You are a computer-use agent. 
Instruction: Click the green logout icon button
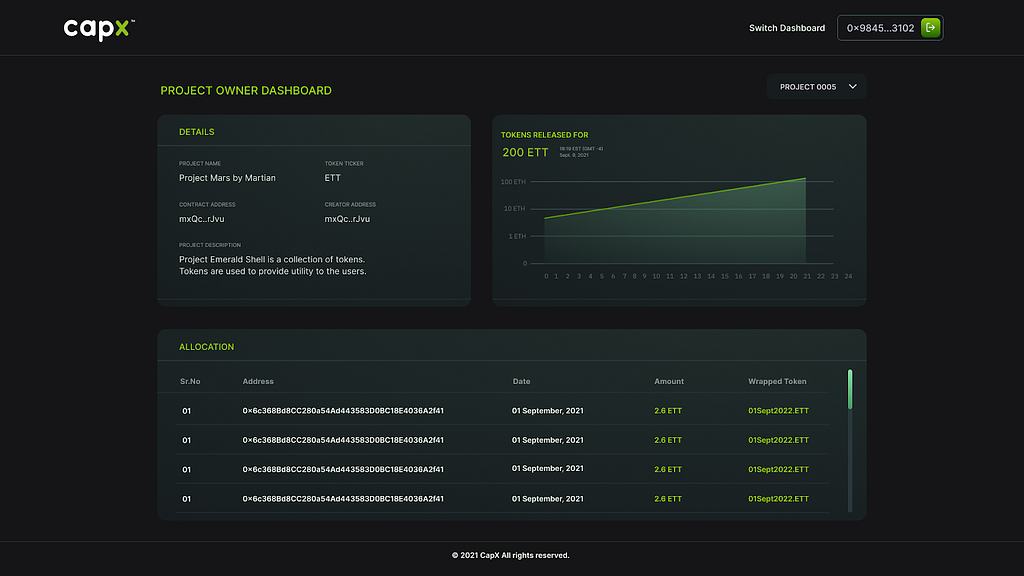[930, 28]
